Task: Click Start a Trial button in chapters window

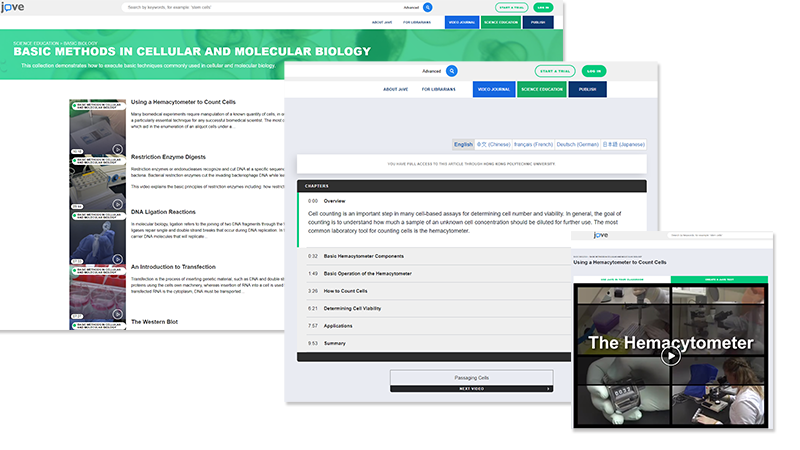Action: coord(555,71)
